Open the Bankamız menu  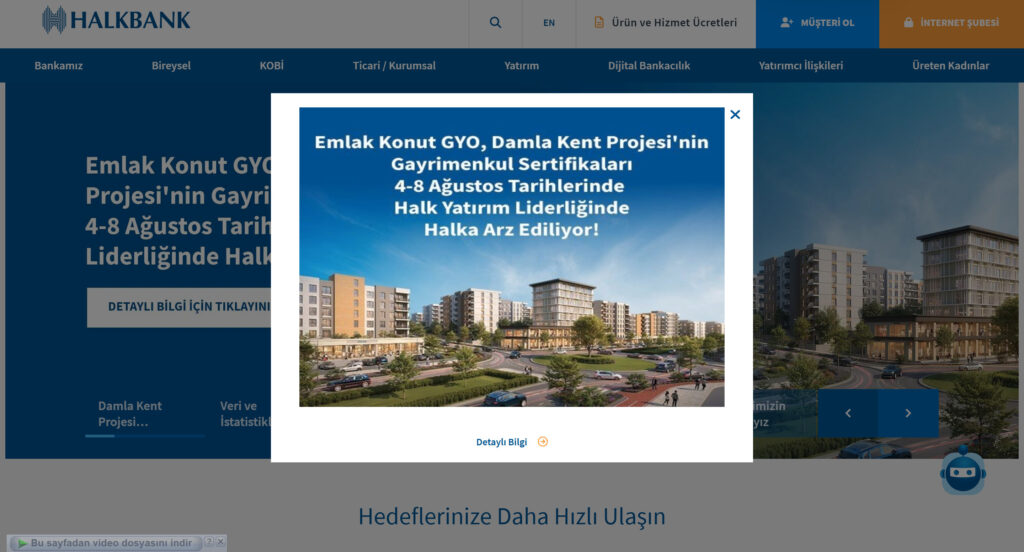point(59,65)
